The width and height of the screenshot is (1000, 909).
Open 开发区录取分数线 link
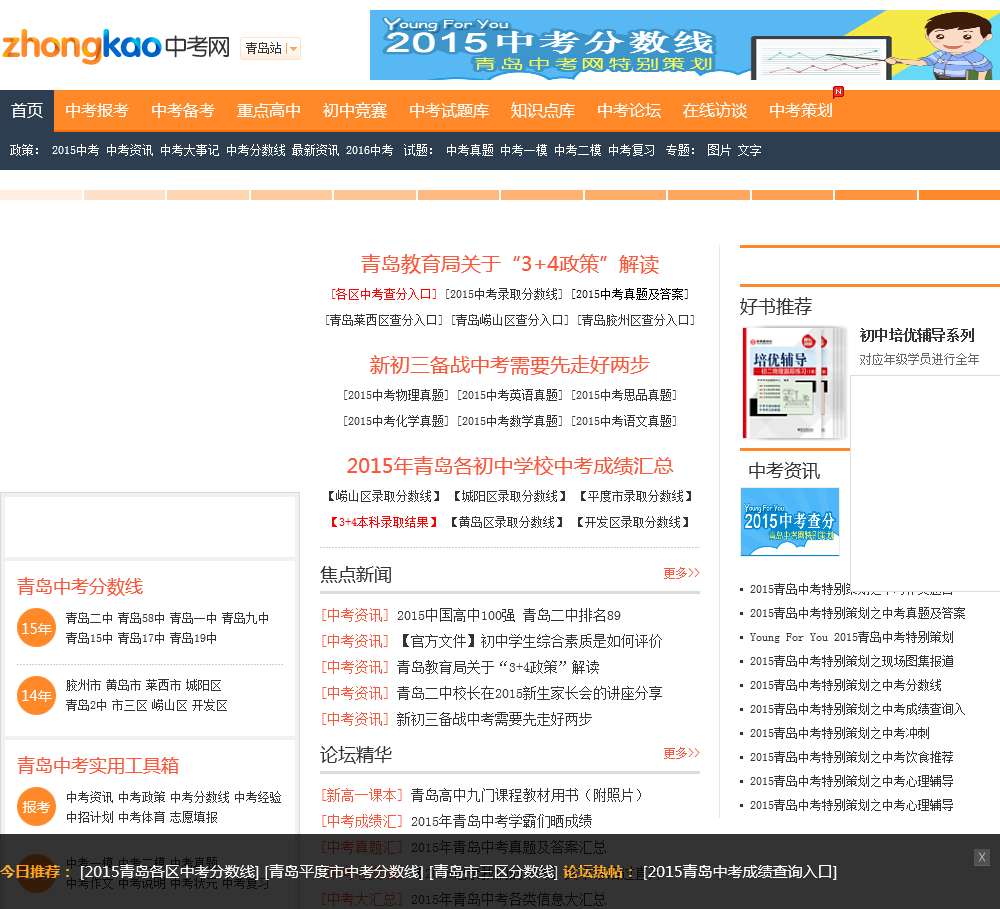click(x=633, y=522)
